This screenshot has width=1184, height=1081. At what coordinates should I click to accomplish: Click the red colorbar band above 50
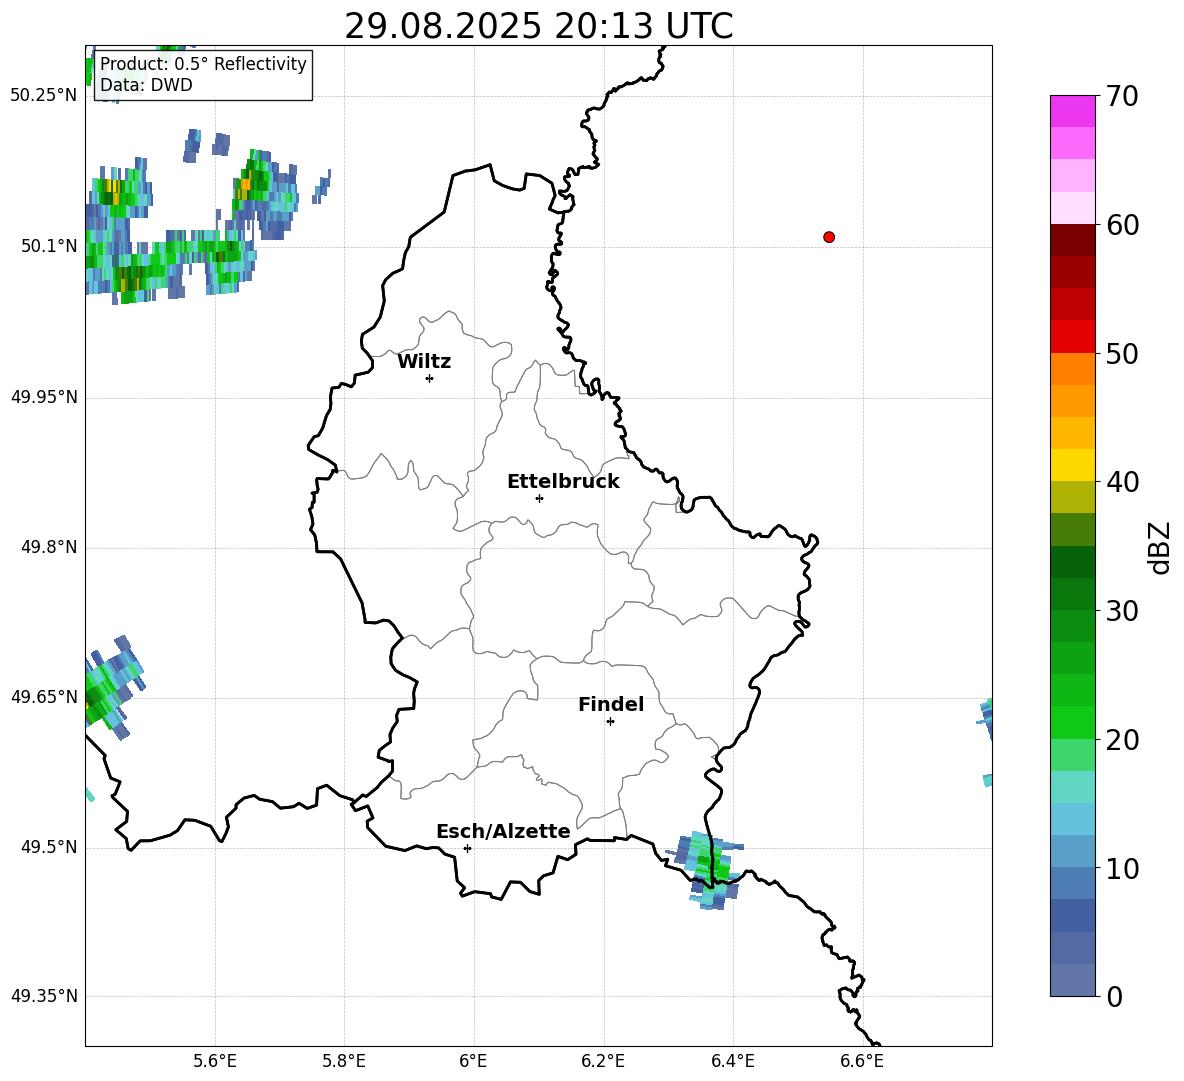[1072, 336]
